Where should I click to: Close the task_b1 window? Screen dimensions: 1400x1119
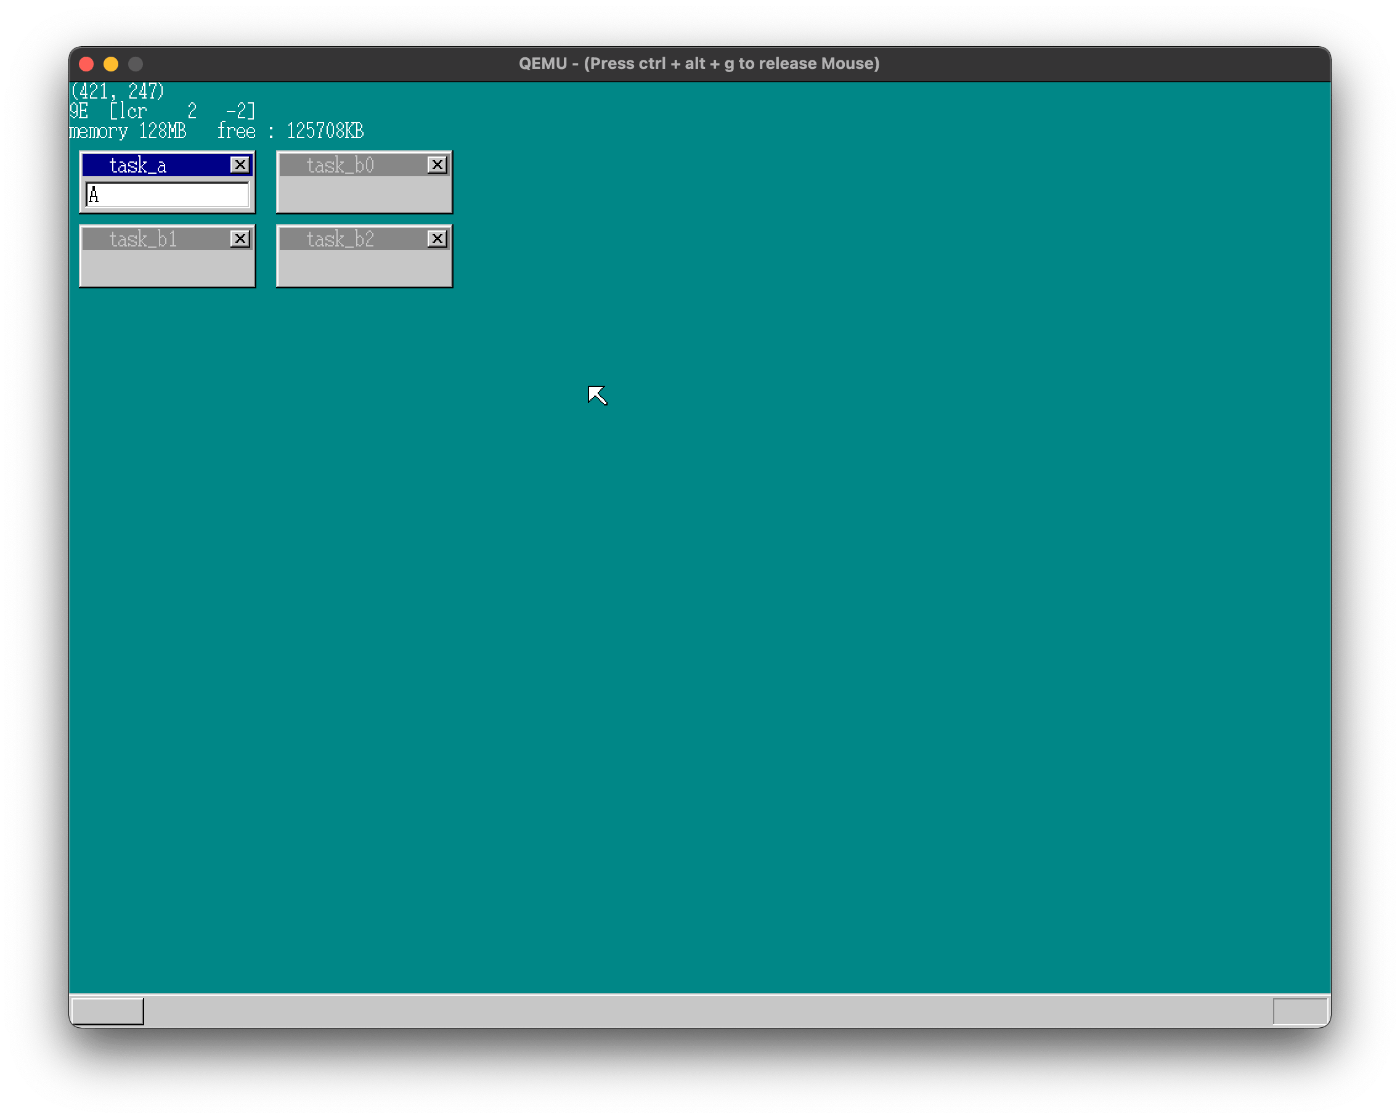(x=240, y=239)
